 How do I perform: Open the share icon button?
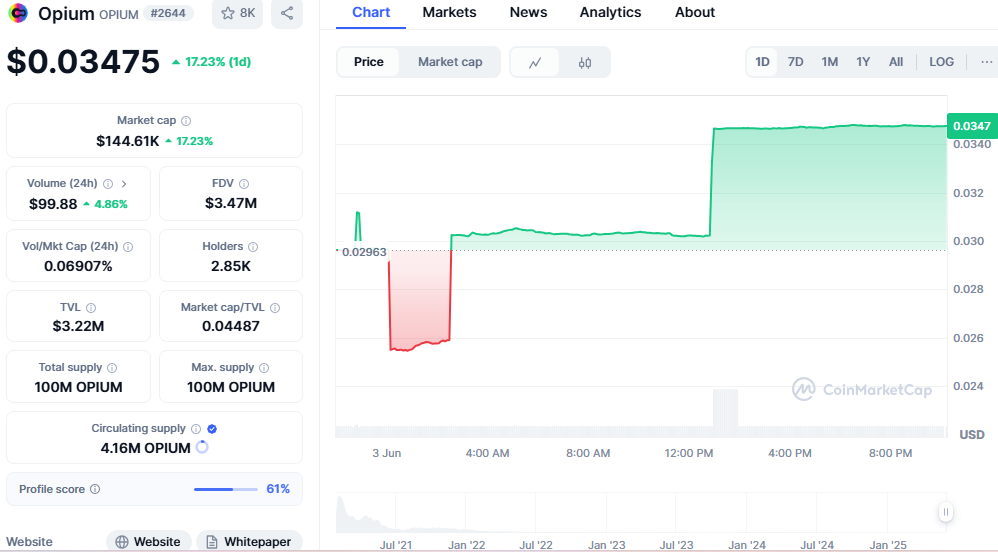287,13
